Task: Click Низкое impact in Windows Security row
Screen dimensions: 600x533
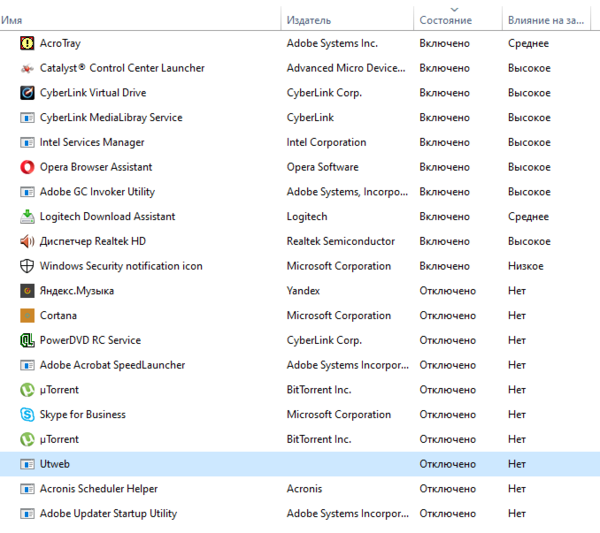Action: (x=525, y=266)
